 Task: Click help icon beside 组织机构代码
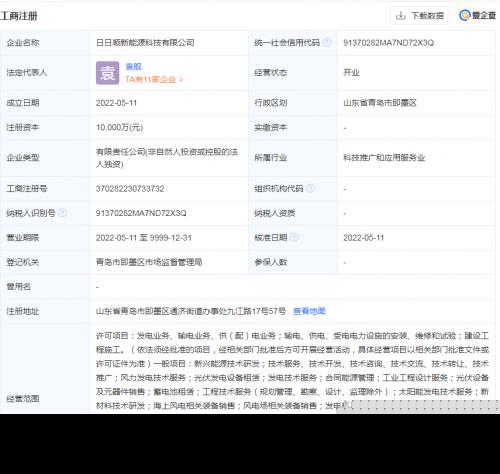coord(310,189)
